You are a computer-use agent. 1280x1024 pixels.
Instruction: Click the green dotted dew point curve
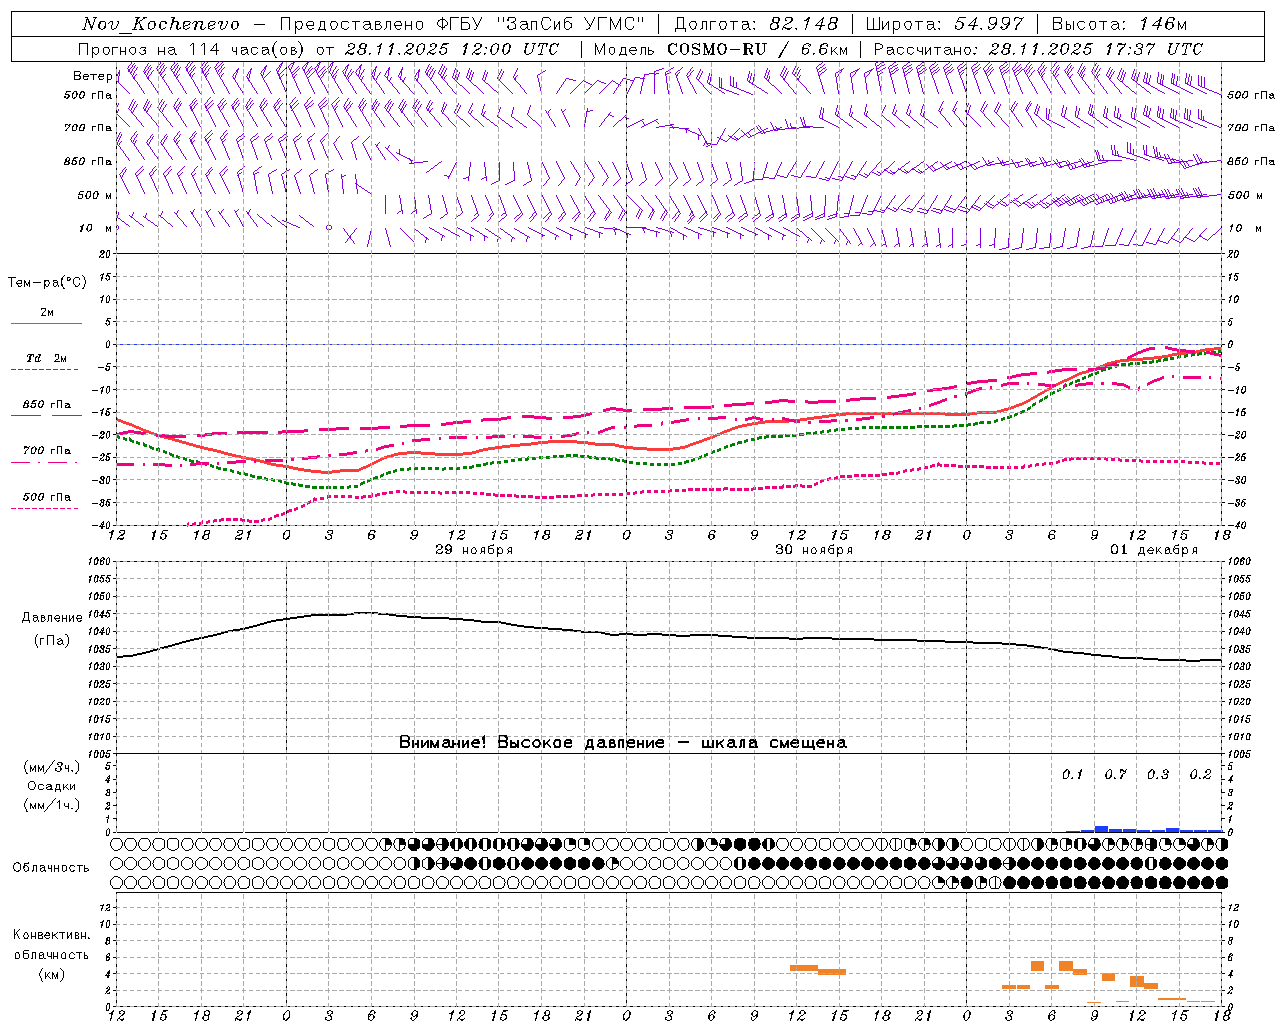point(669,463)
